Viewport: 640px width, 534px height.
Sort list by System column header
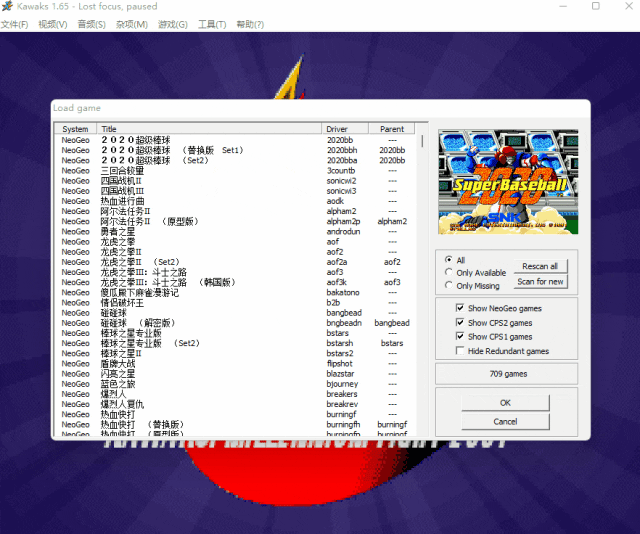[75, 129]
